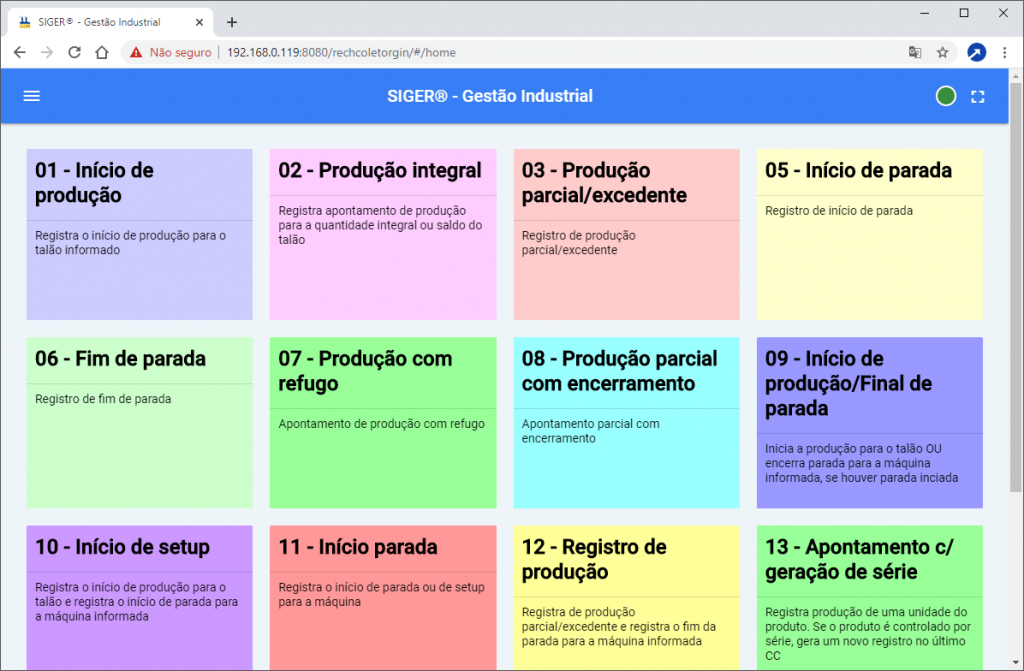
Task: Open the hamburger navigation menu
Action: tap(31, 96)
